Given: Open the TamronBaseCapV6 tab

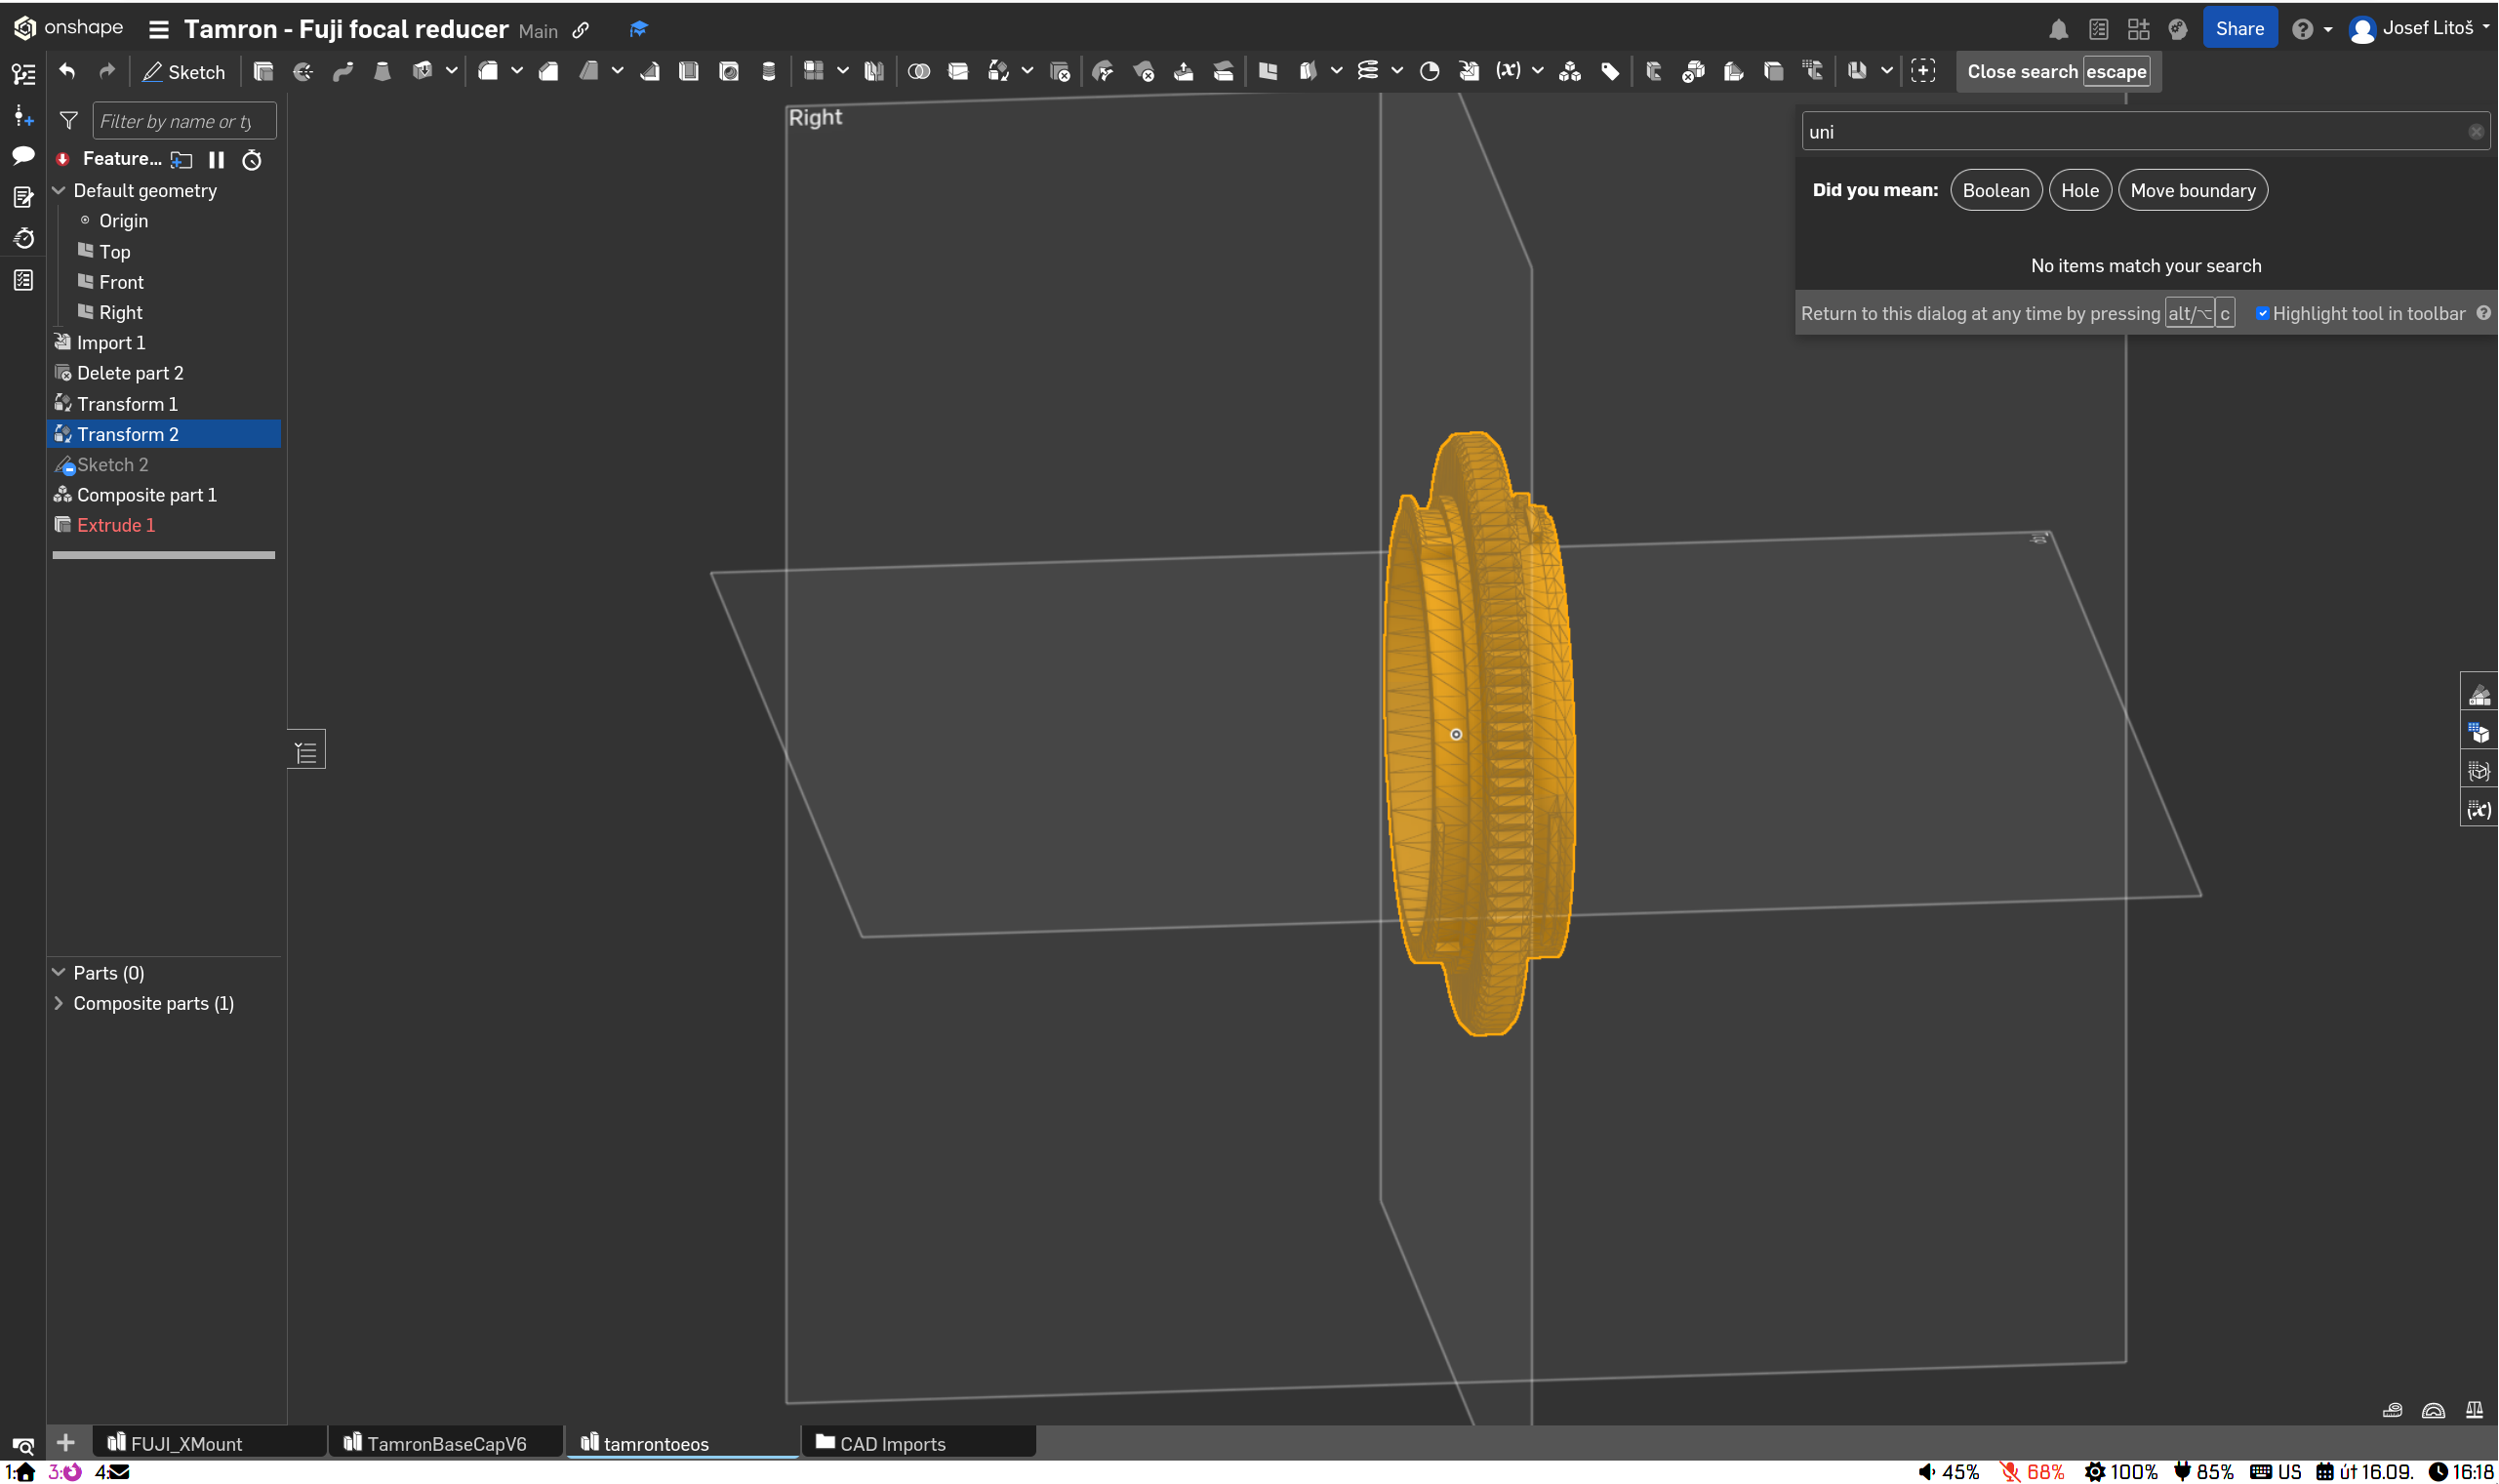Looking at the screenshot, I should (x=445, y=1443).
